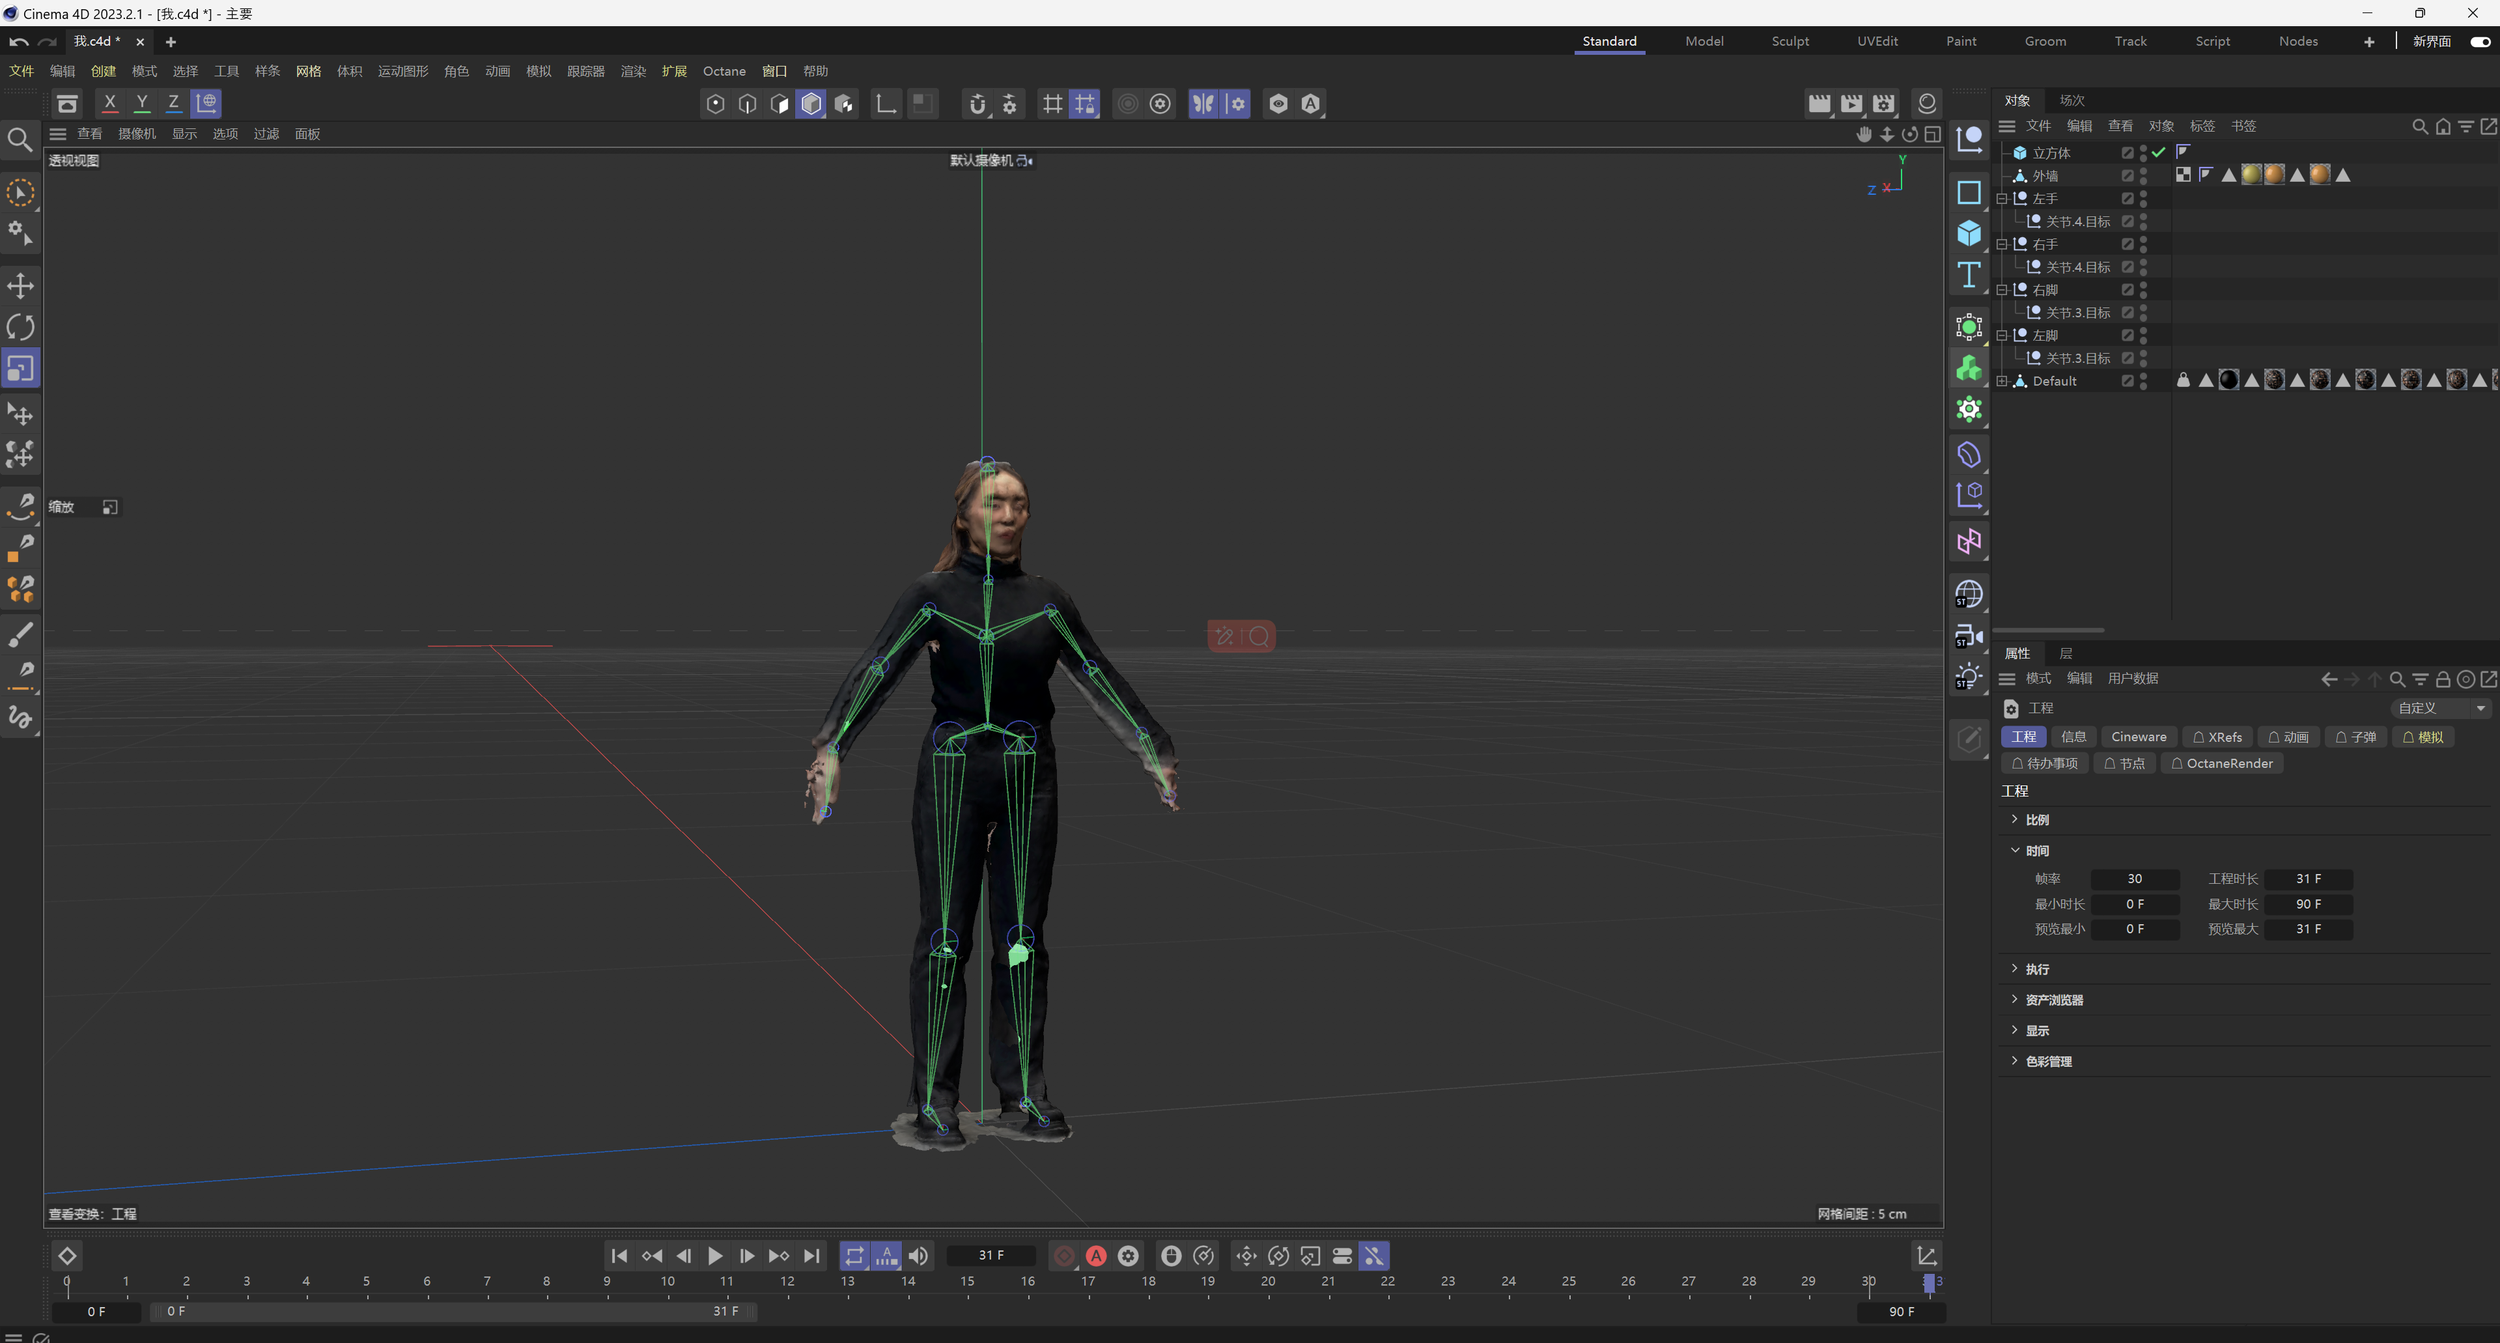Open the 自定义 dropdown in attributes
Image resolution: width=2500 pixels, height=1343 pixels.
coord(2440,708)
